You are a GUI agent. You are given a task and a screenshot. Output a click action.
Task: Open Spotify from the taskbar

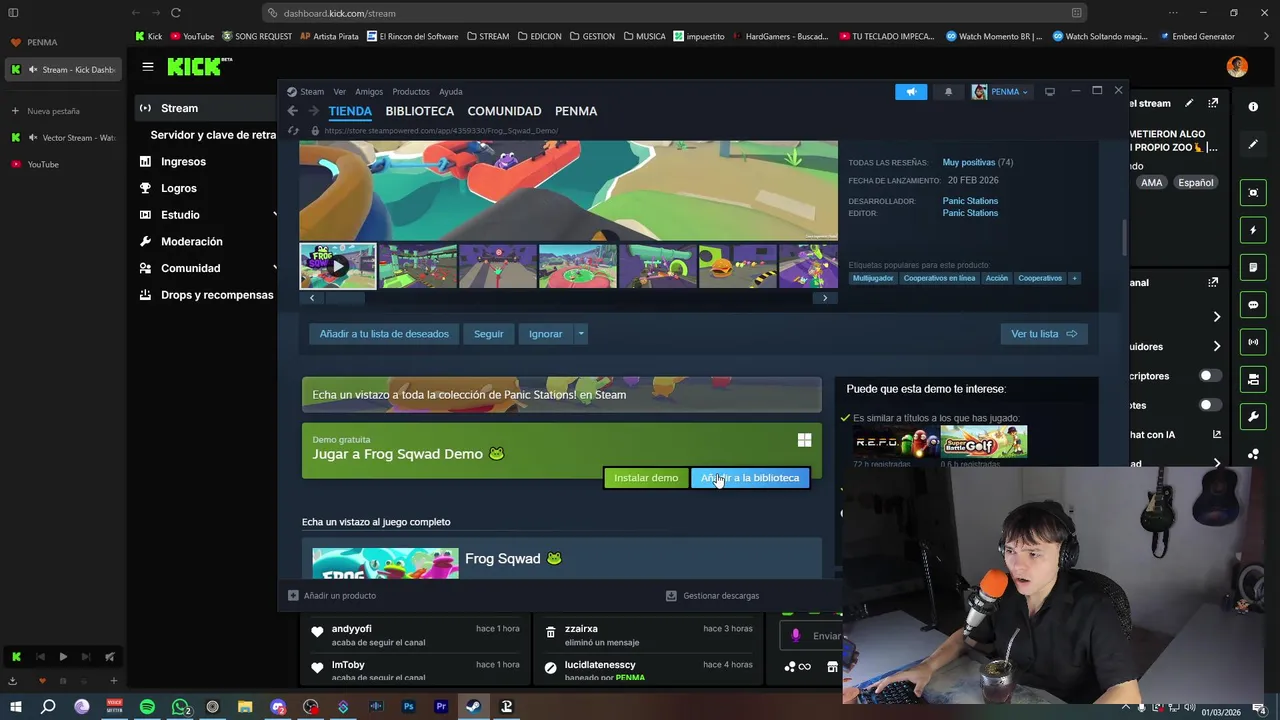[147, 707]
